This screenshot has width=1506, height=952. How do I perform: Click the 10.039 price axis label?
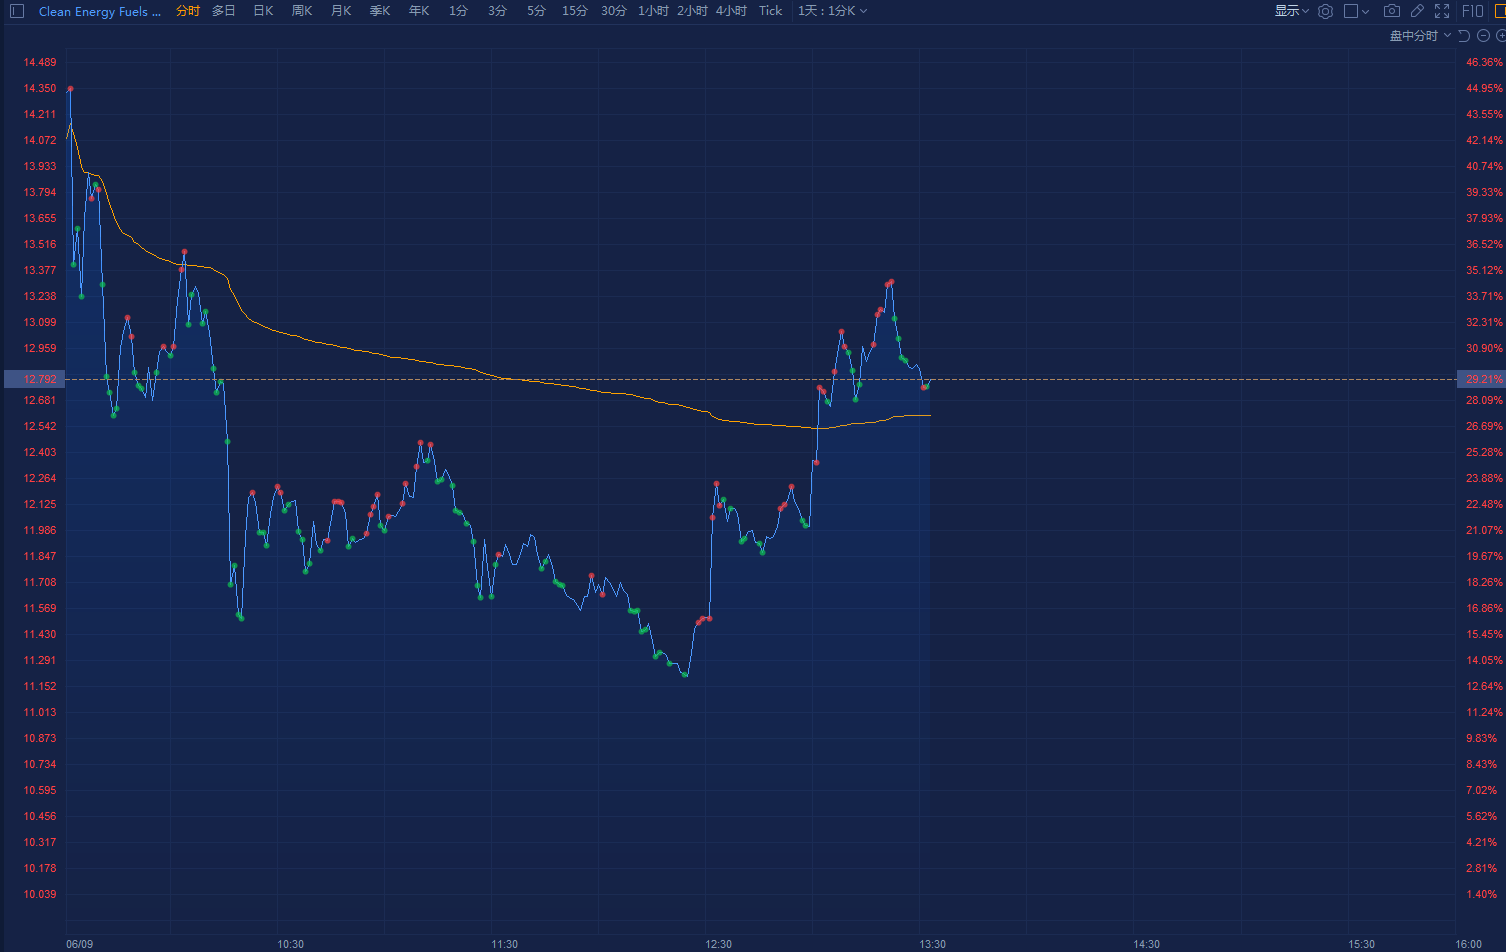40,894
